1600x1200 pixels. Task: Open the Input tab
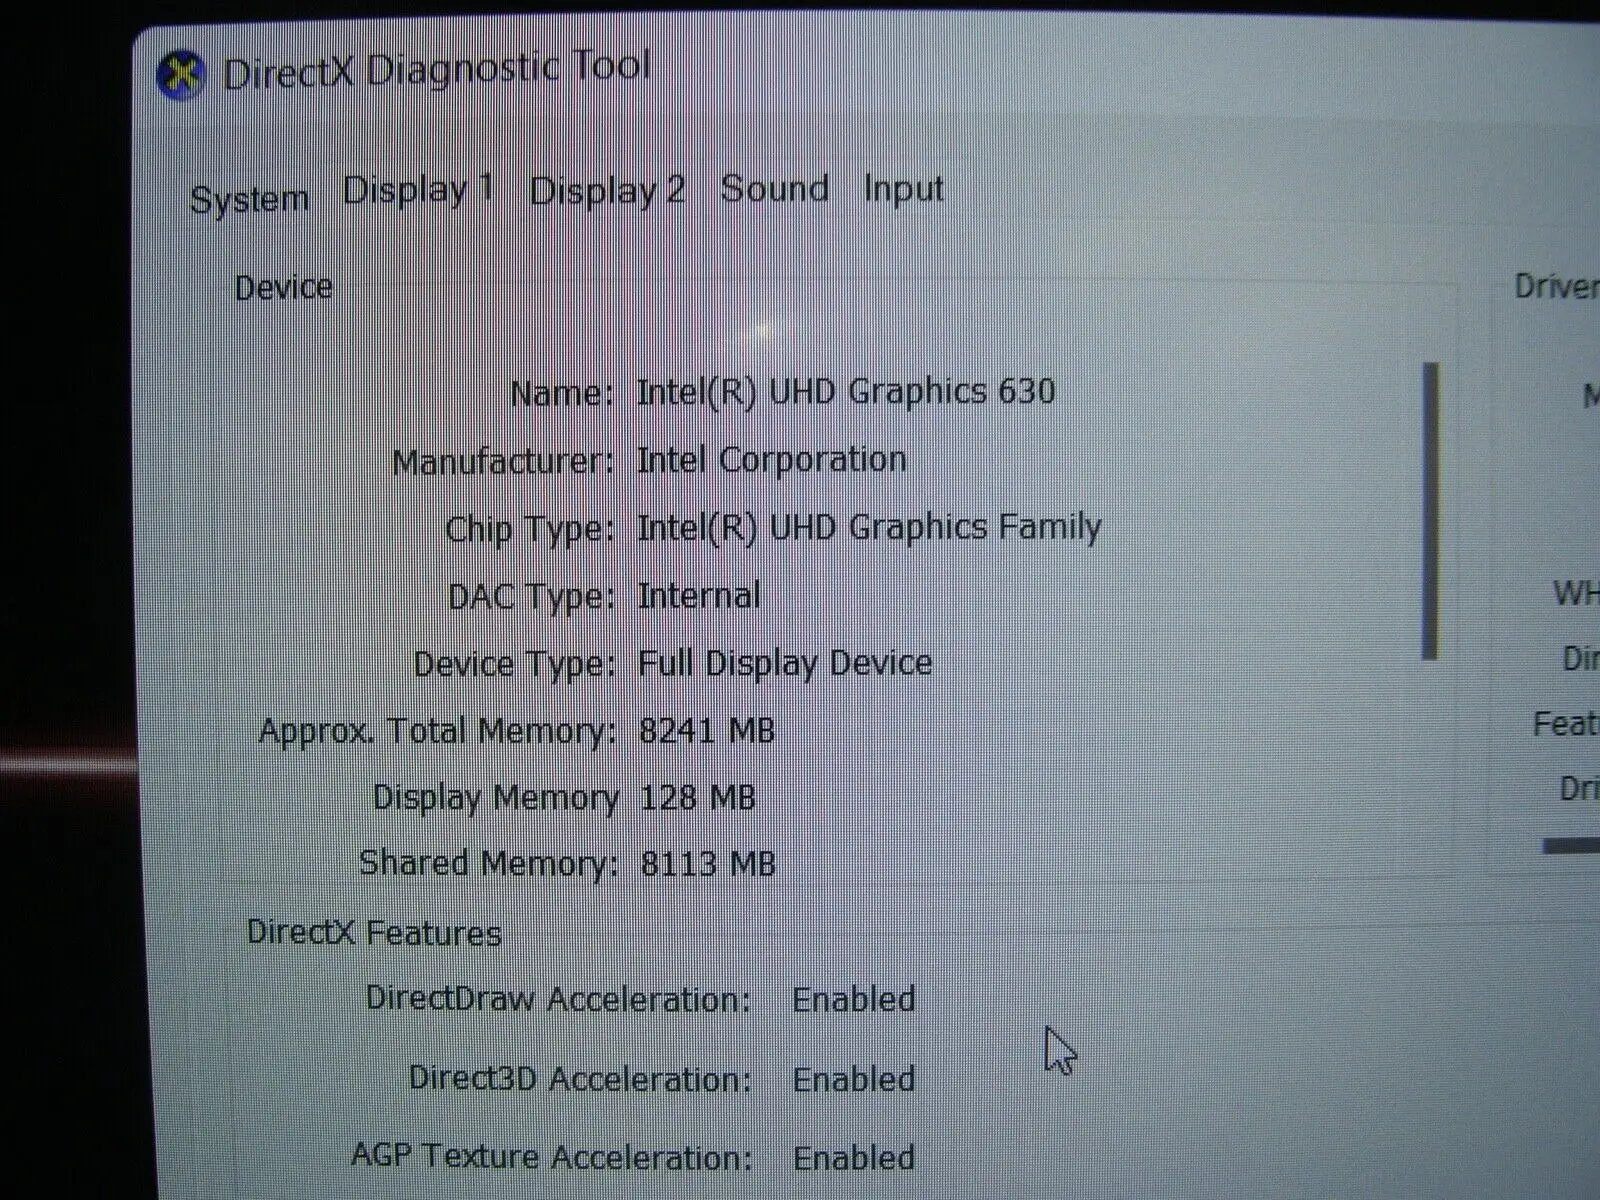tap(904, 188)
